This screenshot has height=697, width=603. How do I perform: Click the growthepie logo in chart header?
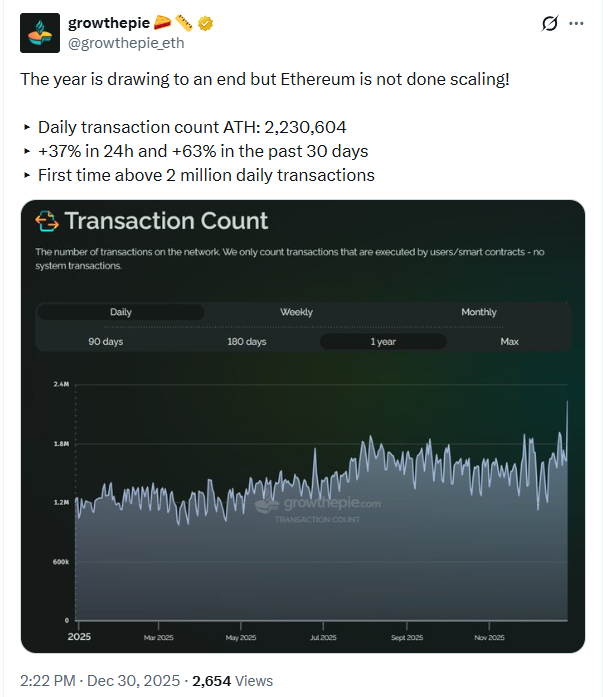click(x=47, y=221)
